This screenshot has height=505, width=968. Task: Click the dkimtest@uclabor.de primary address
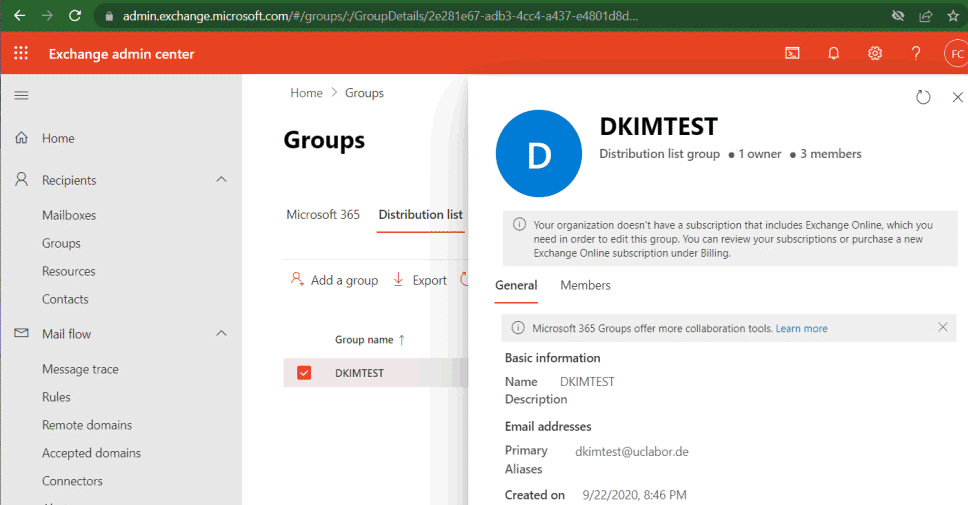click(x=632, y=451)
